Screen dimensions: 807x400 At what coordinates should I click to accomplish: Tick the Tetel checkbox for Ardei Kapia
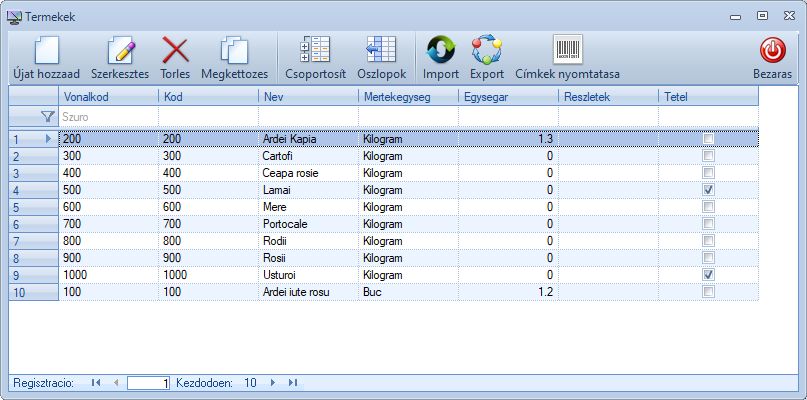pos(709,138)
